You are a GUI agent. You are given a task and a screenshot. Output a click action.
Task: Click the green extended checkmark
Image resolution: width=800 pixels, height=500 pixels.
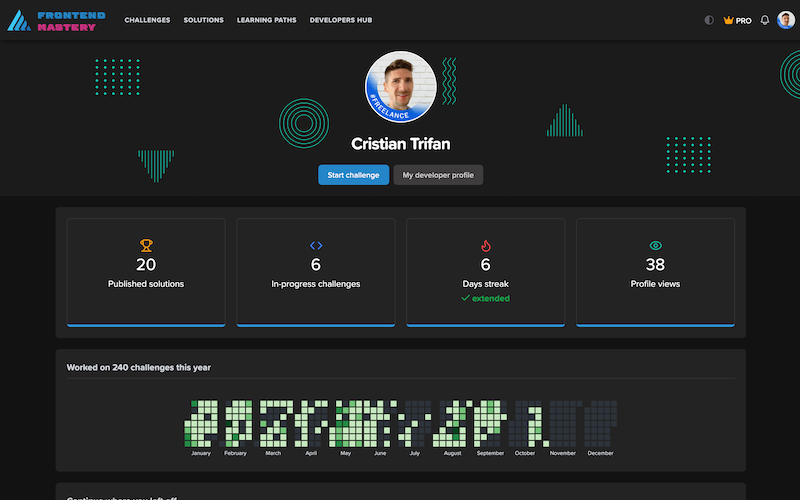(x=466, y=298)
